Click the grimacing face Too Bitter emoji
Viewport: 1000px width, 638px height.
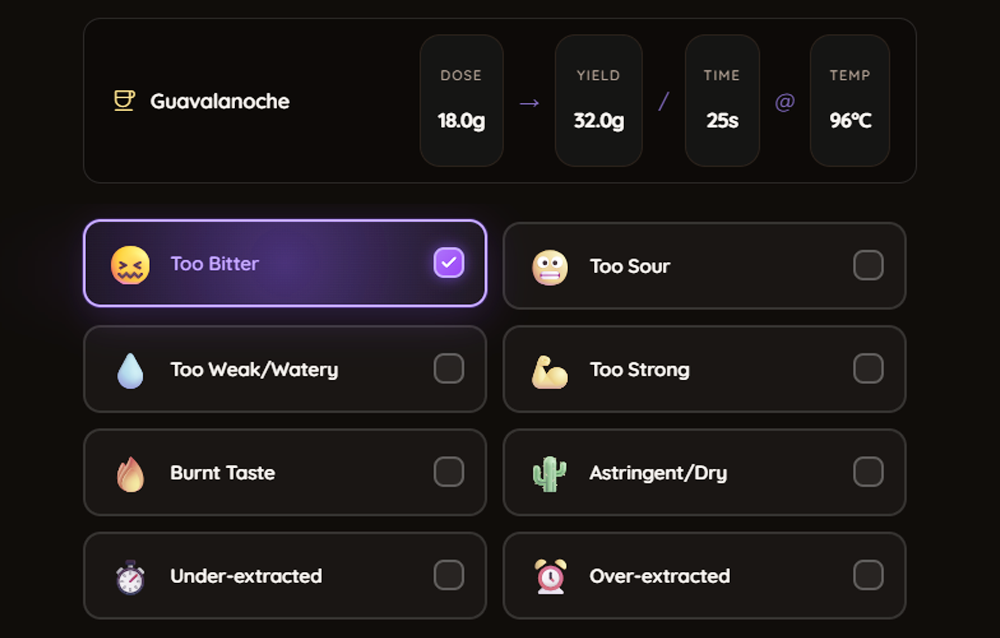(x=130, y=265)
